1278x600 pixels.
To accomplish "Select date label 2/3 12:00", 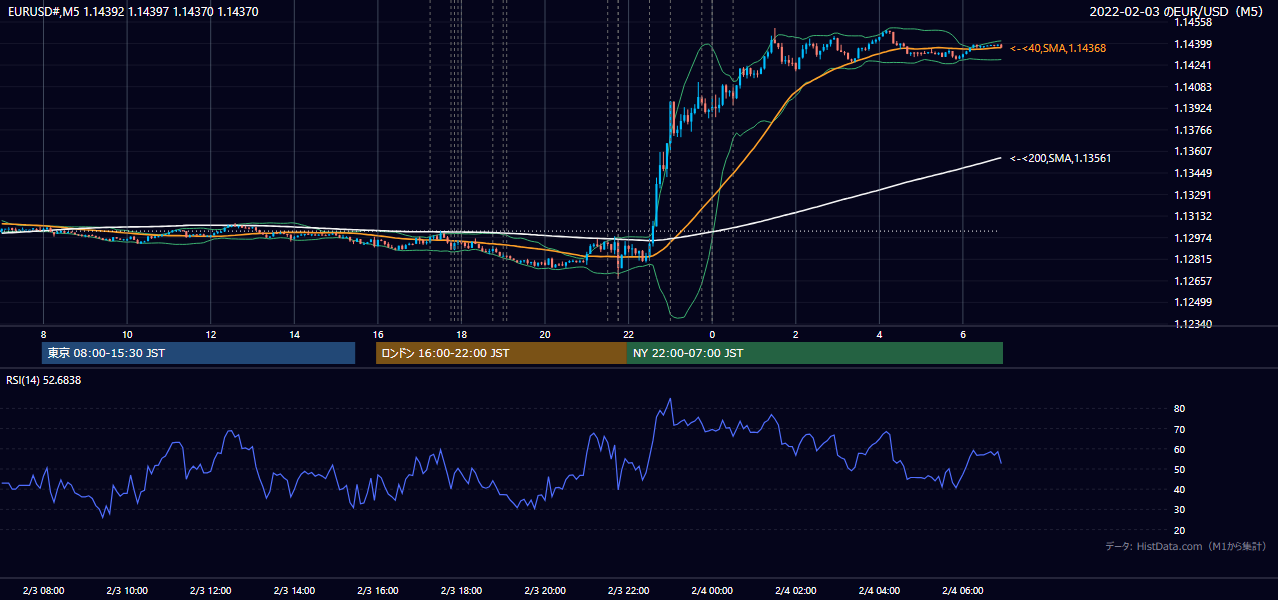I will [x=211, y=591].
